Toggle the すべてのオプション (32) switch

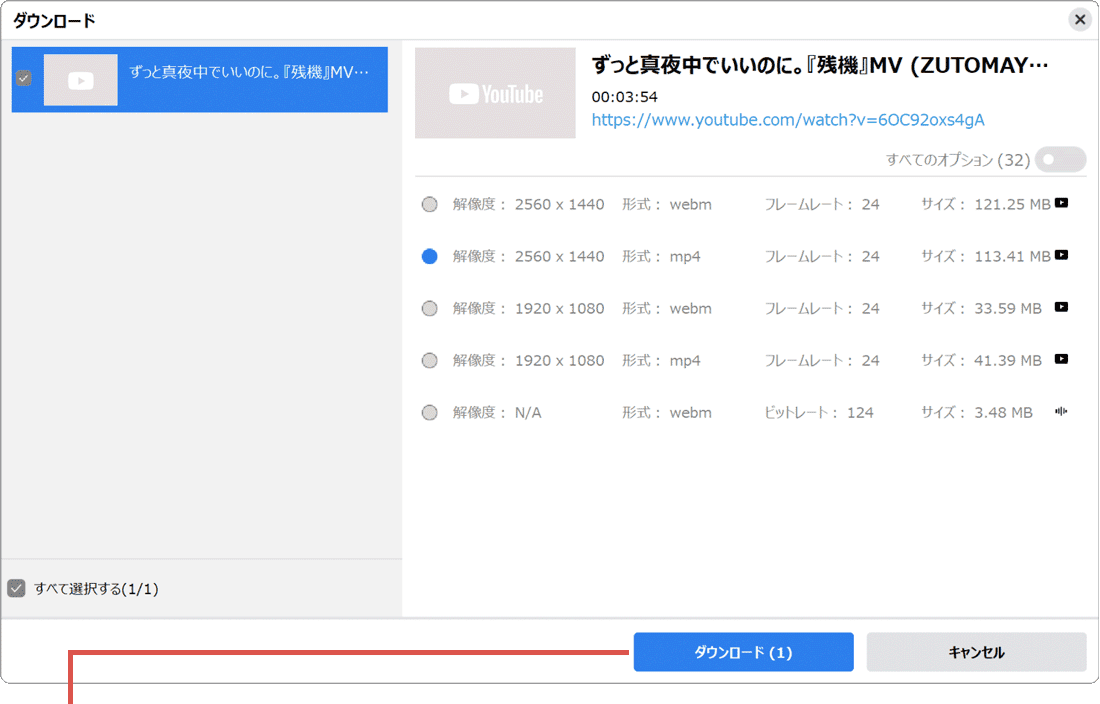(1058, 159)
